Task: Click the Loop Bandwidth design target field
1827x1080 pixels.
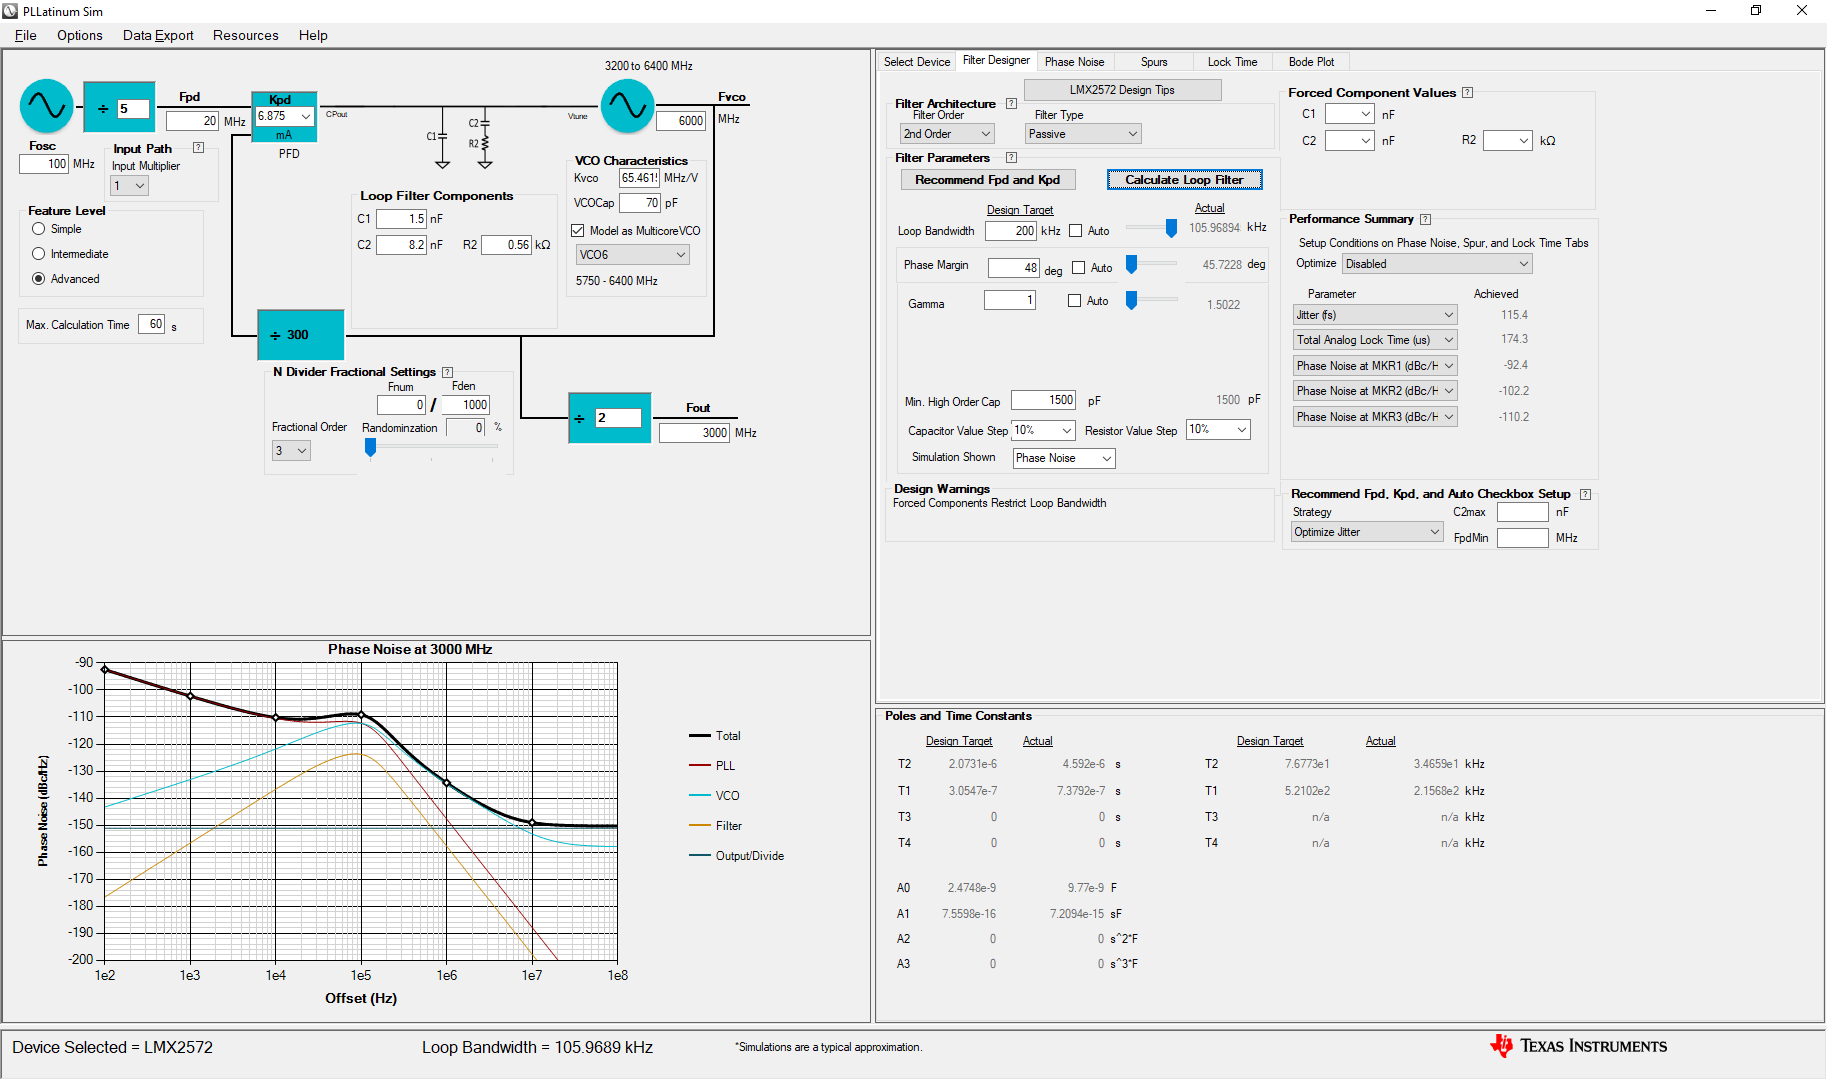Action: coord(1011,231)
